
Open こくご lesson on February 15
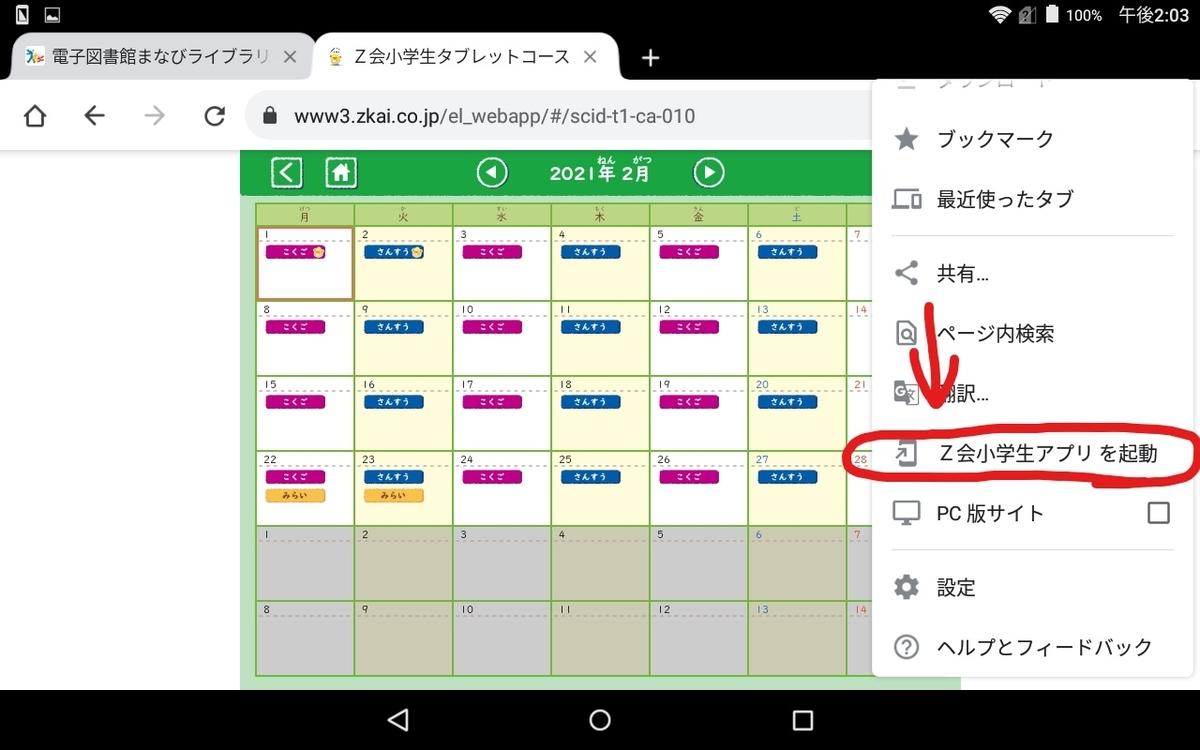pyautogui.click(x=295, y=402)
